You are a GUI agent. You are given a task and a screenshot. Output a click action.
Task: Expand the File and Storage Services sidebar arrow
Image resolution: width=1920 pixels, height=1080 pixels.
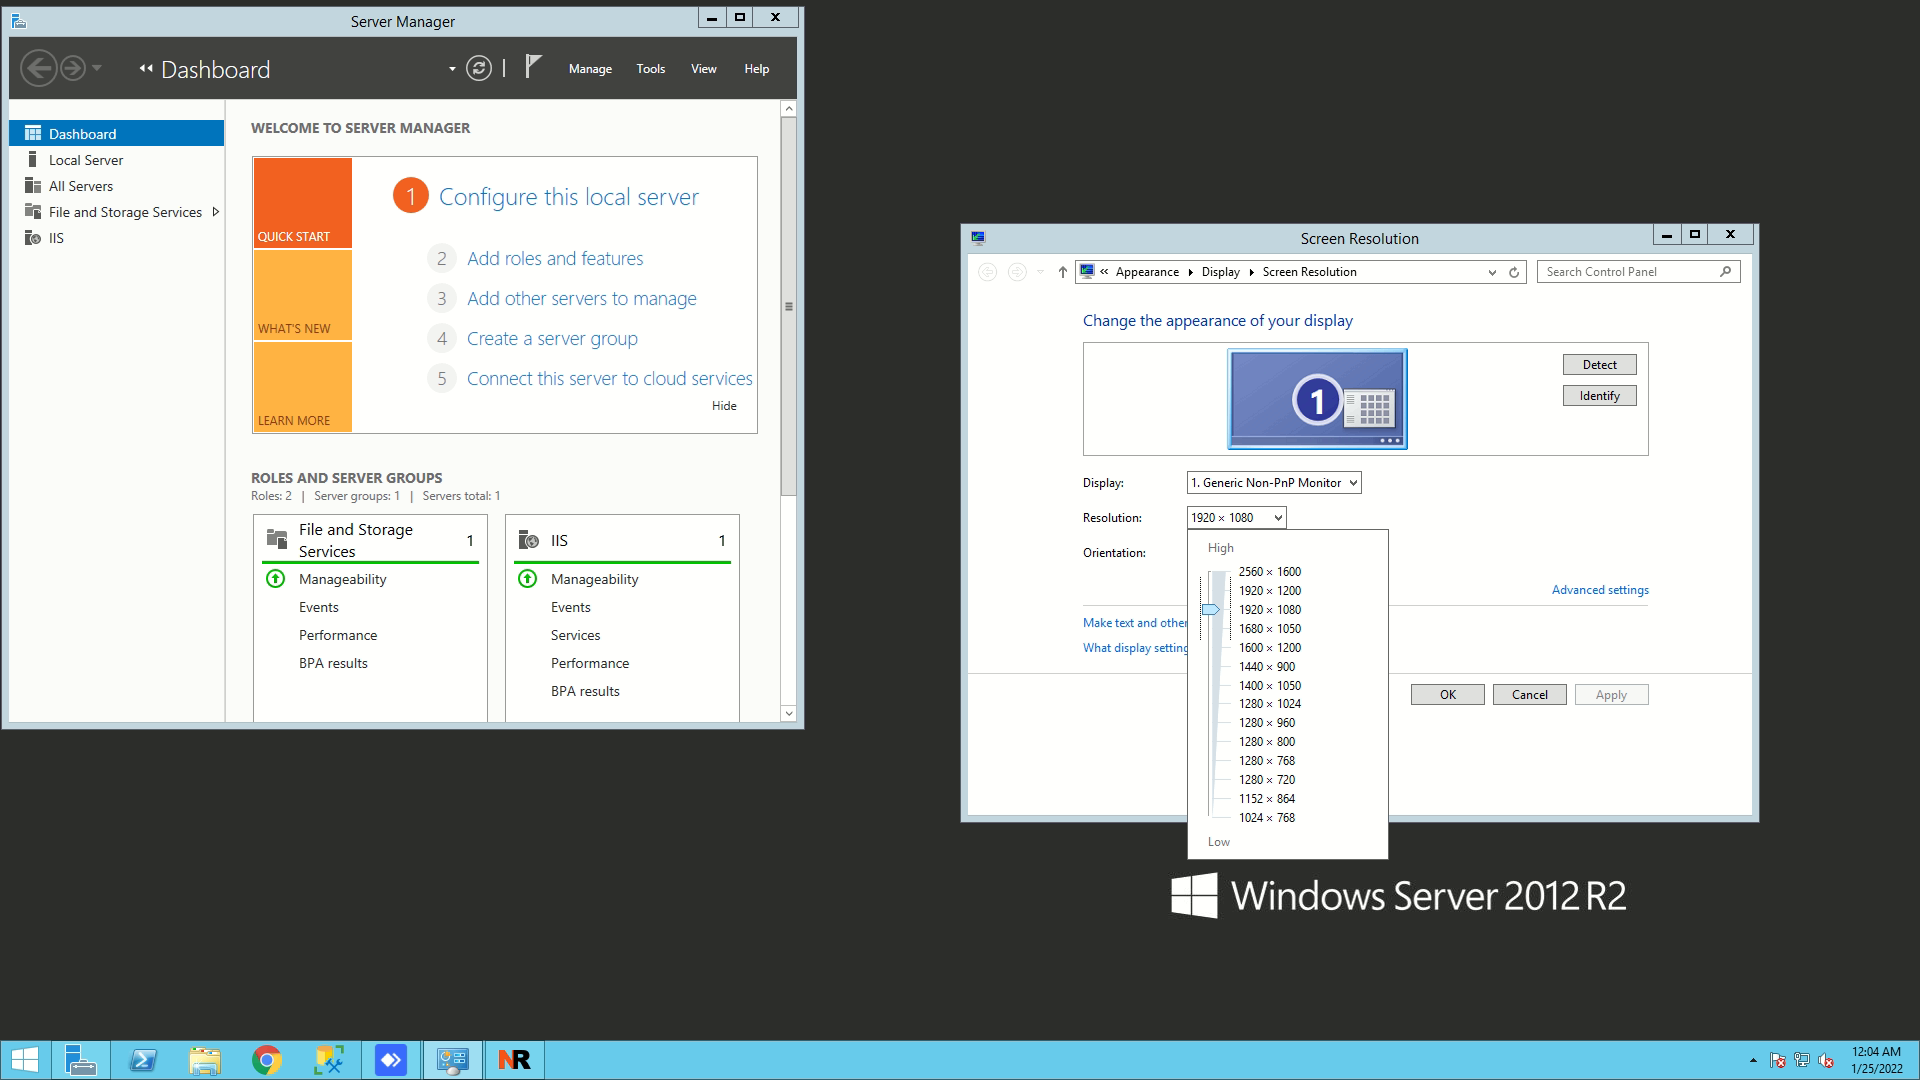coord(215,212)
